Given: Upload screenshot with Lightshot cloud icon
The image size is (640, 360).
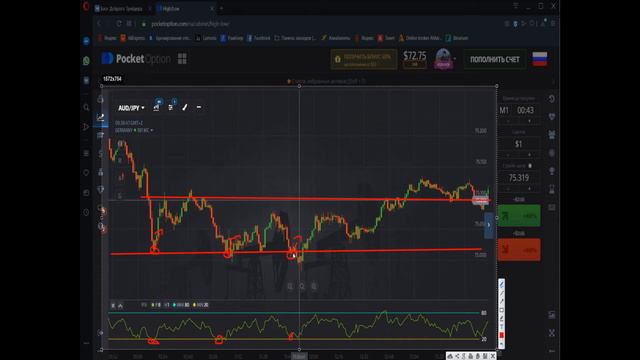Looking at the screenshot, I should point(450,356).
